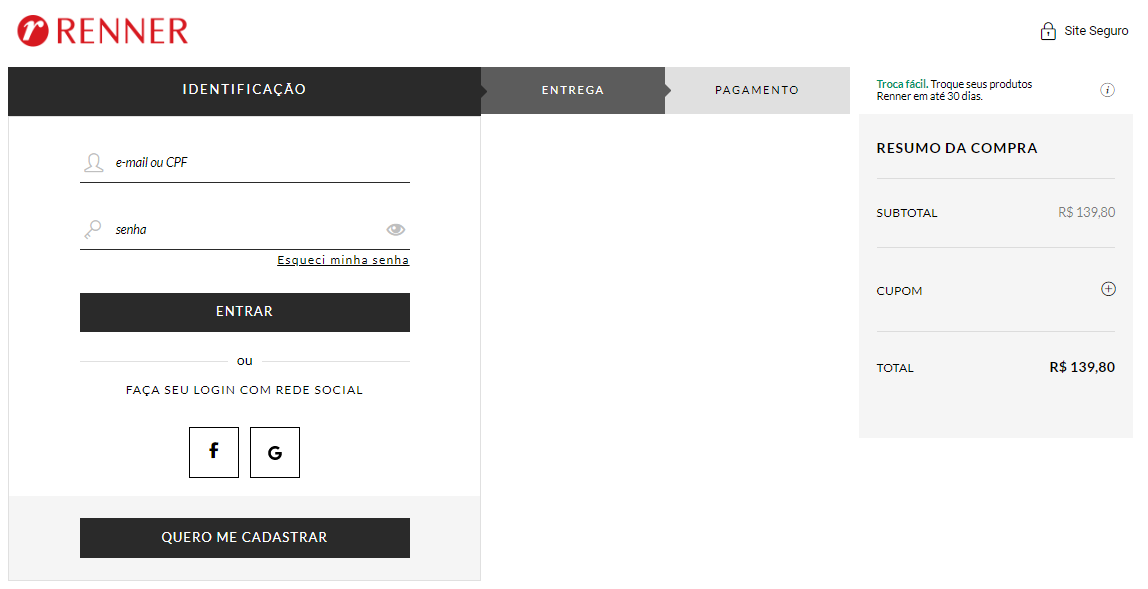Screen dimensions: 1148x589
Task: Click the Troca fácil green text
Action: click(902, 84)
